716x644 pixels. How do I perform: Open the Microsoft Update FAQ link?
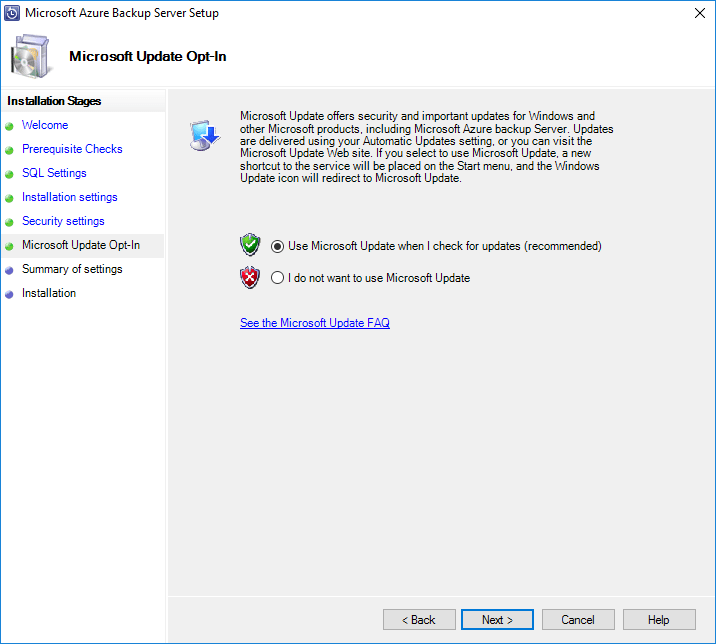(315, 322)
